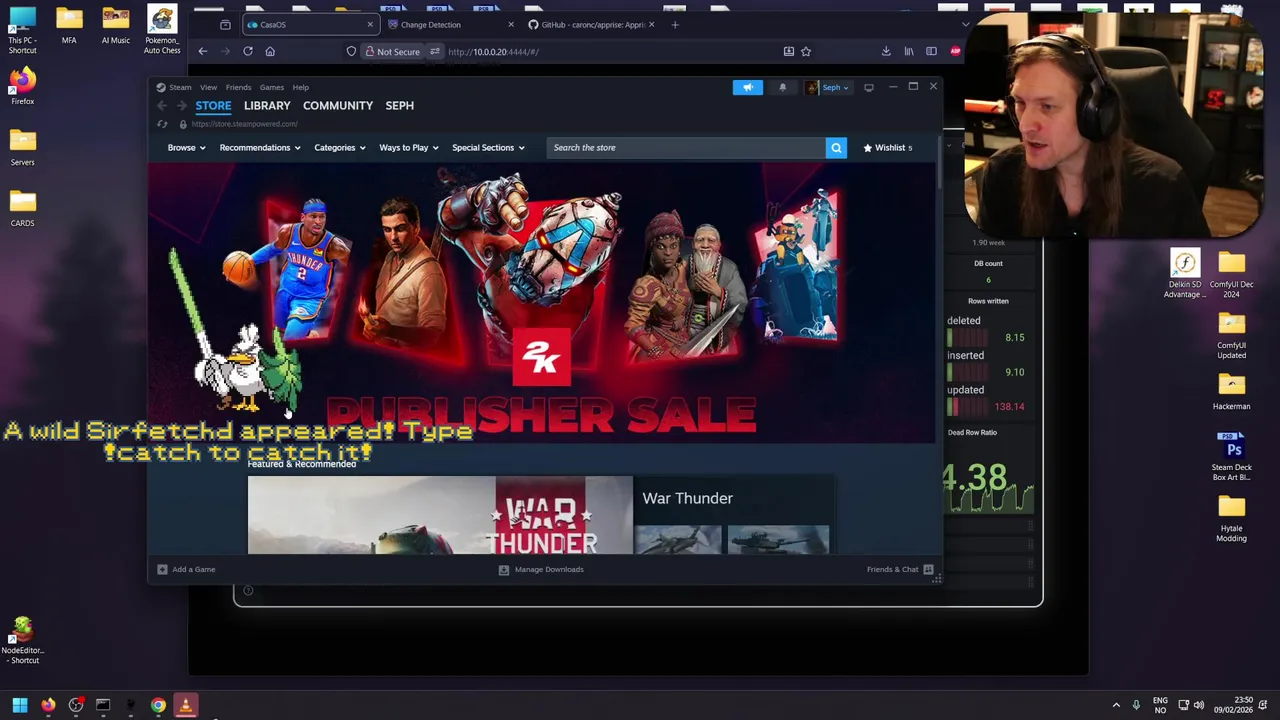
Task: Click the Add a Game plus icon
Action: (162, 569)
